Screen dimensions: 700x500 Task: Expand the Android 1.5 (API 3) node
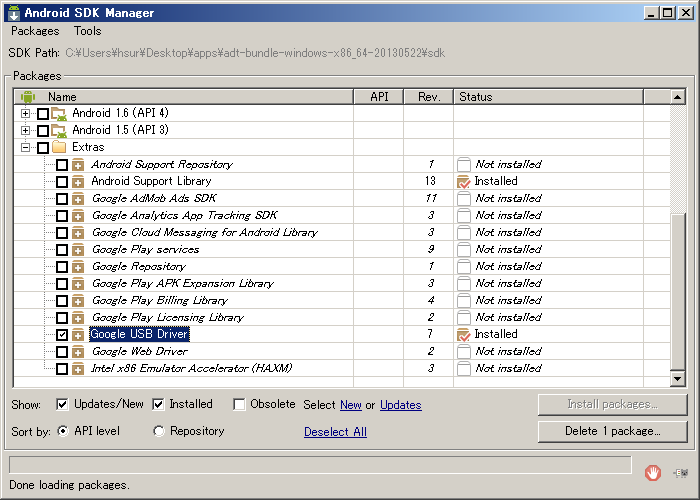pos(26,131)
